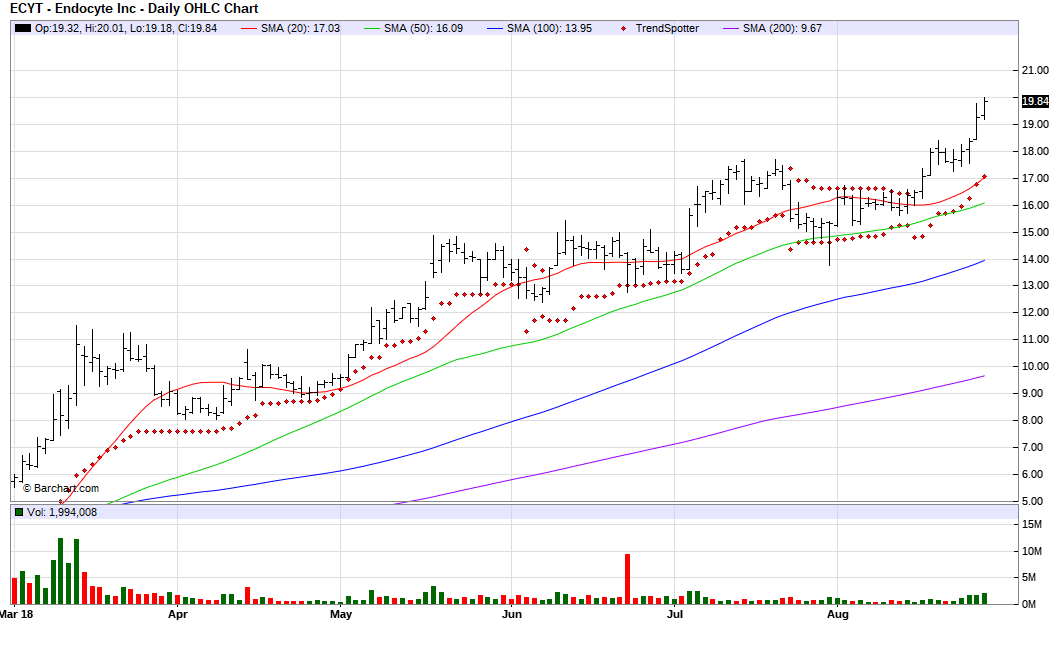Click the 17.00 price axis label
This screenshot has width=1060, height=645.
tap(1035, 178)
